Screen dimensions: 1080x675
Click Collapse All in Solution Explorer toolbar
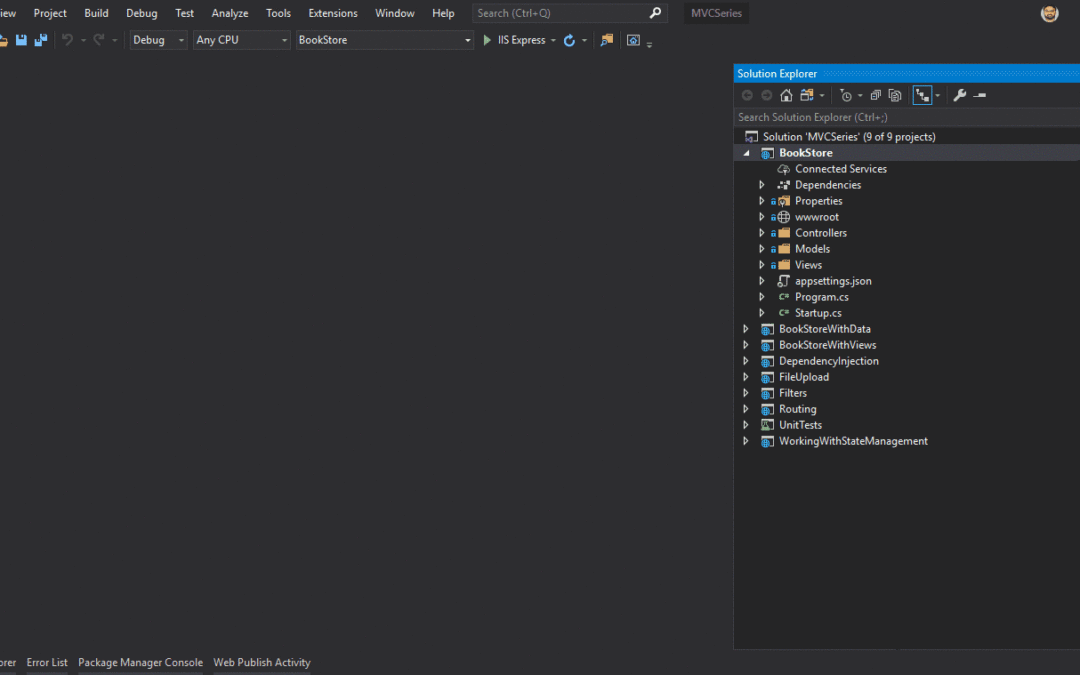pyautogui.click(x=875, y=95)
